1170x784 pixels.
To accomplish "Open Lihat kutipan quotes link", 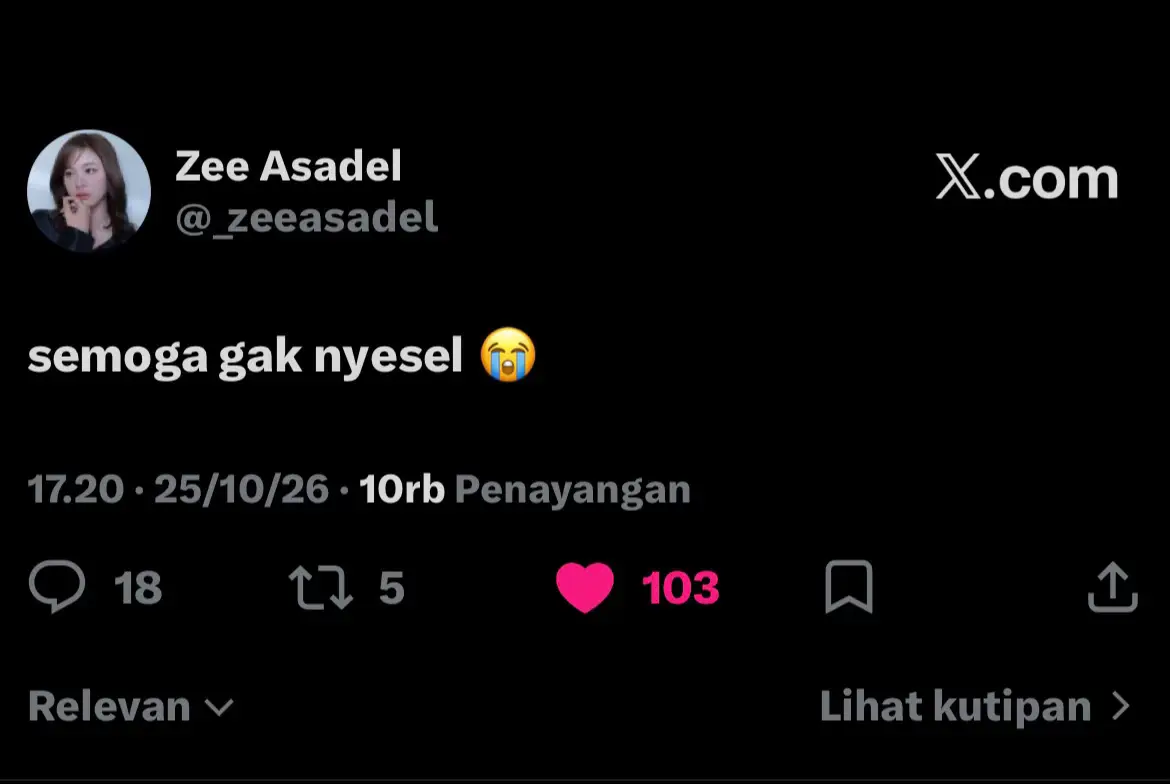I will [x=975, y=706].
